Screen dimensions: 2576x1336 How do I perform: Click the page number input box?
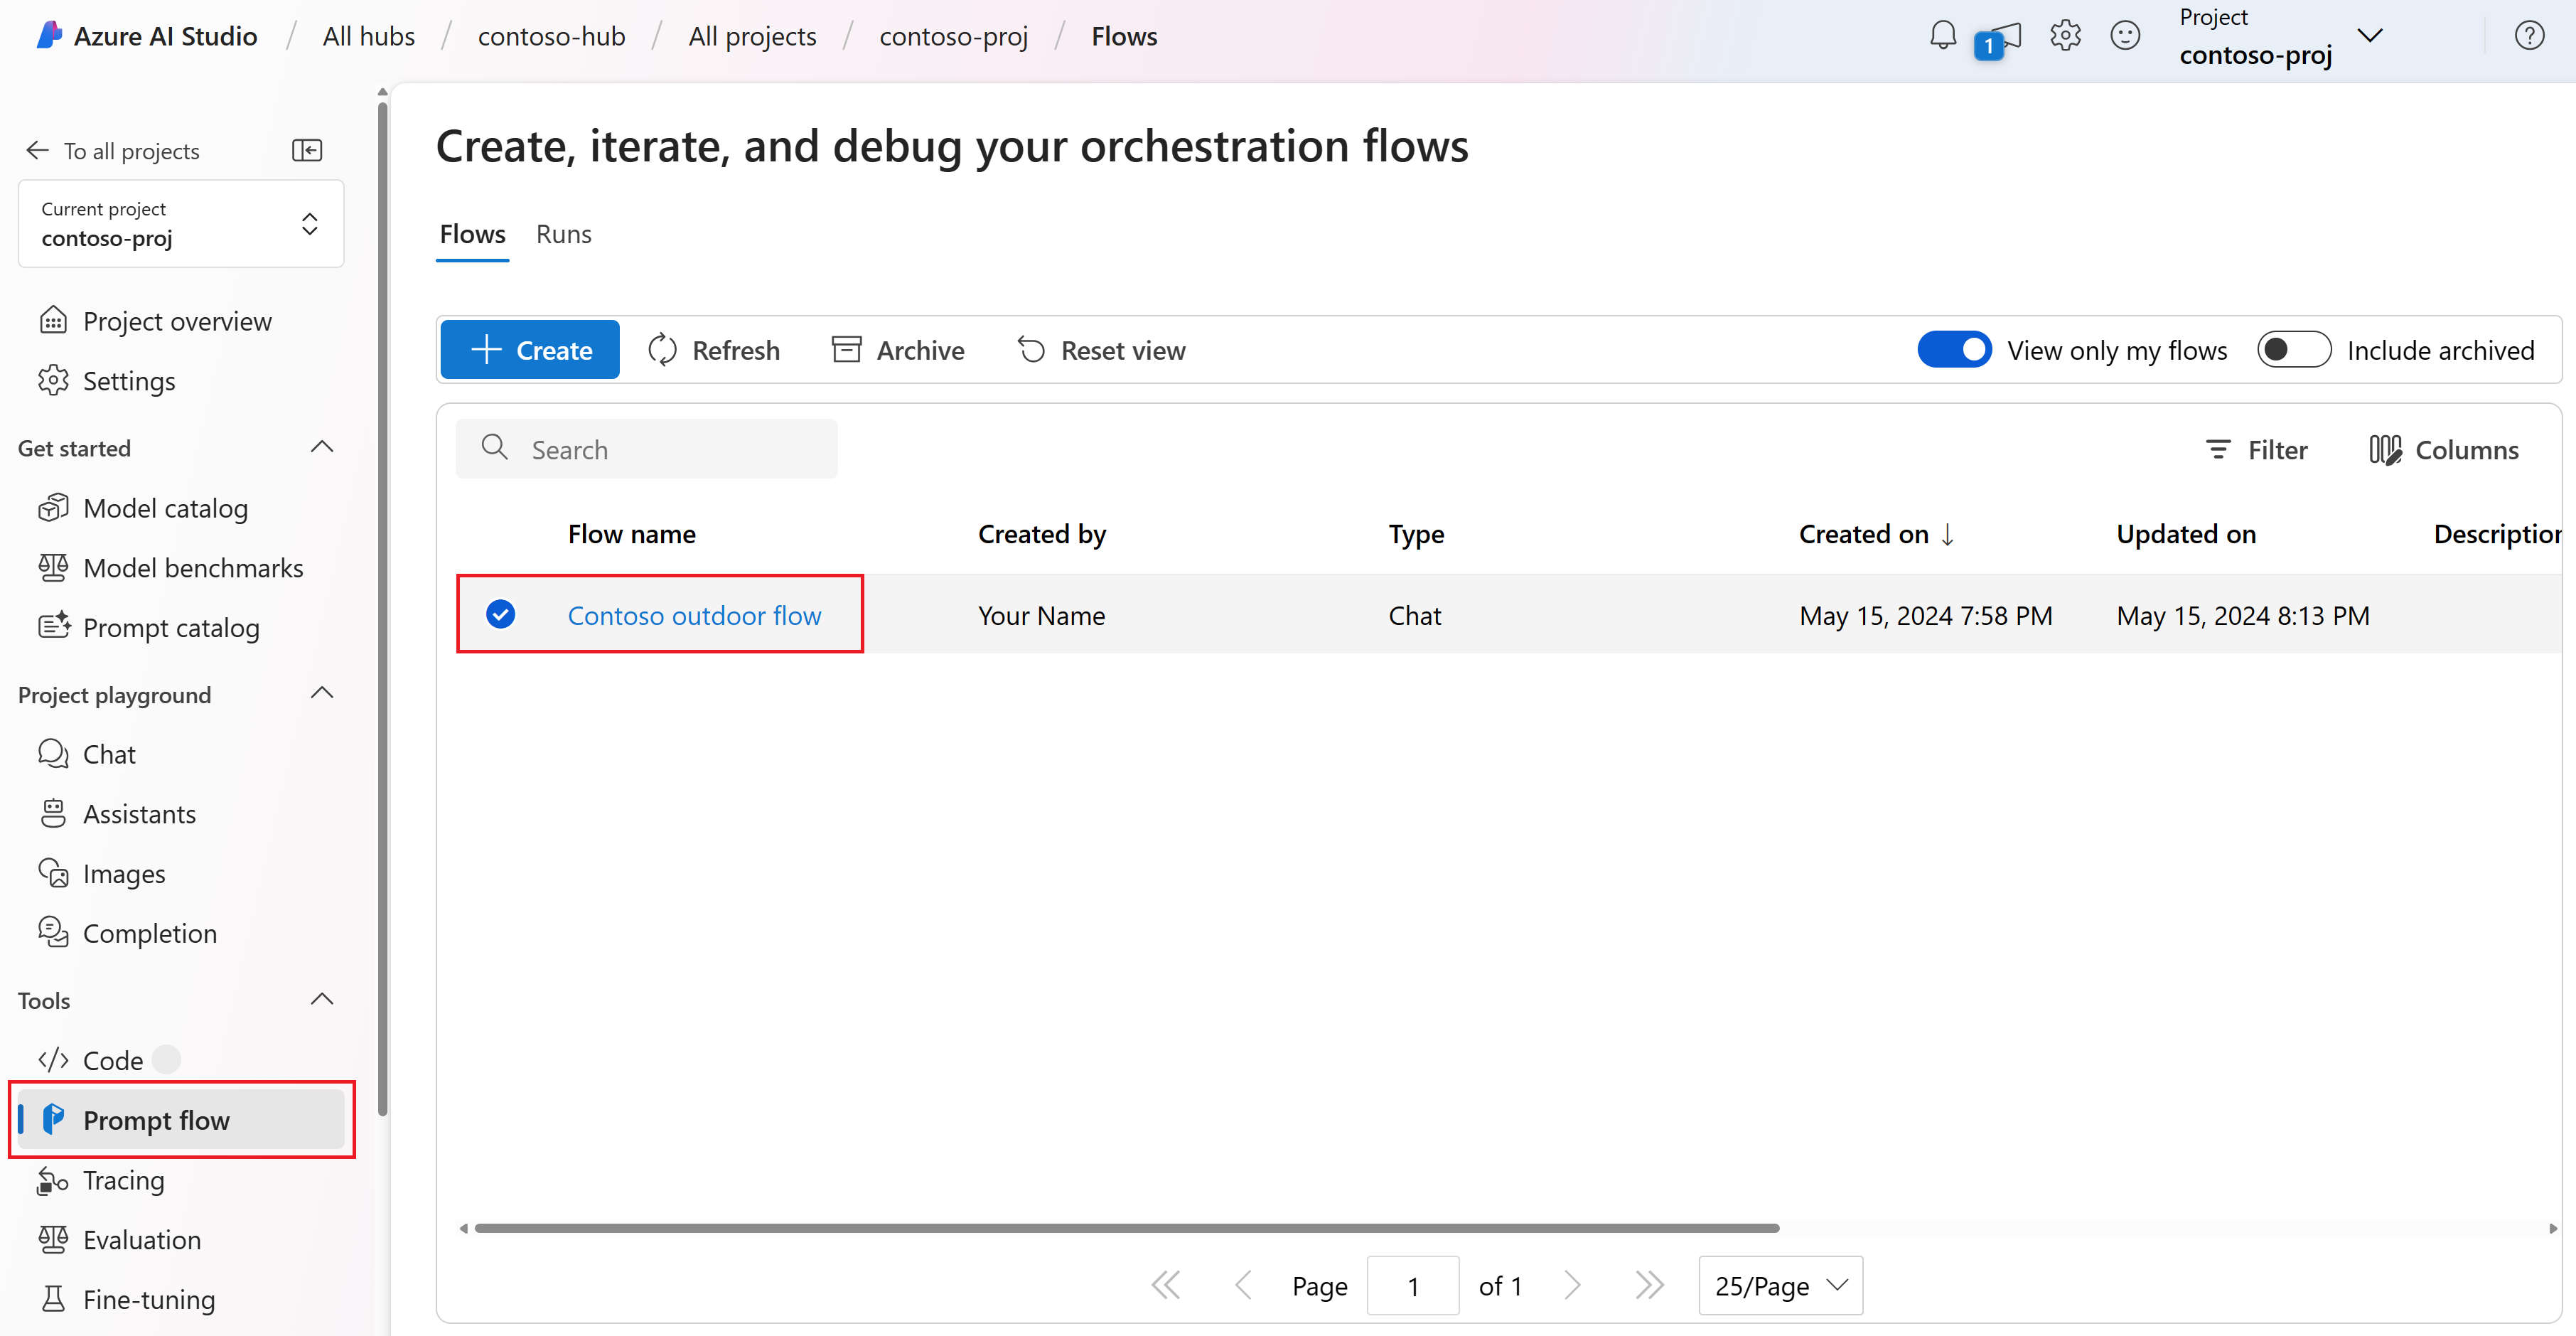pos(1413,1286)
